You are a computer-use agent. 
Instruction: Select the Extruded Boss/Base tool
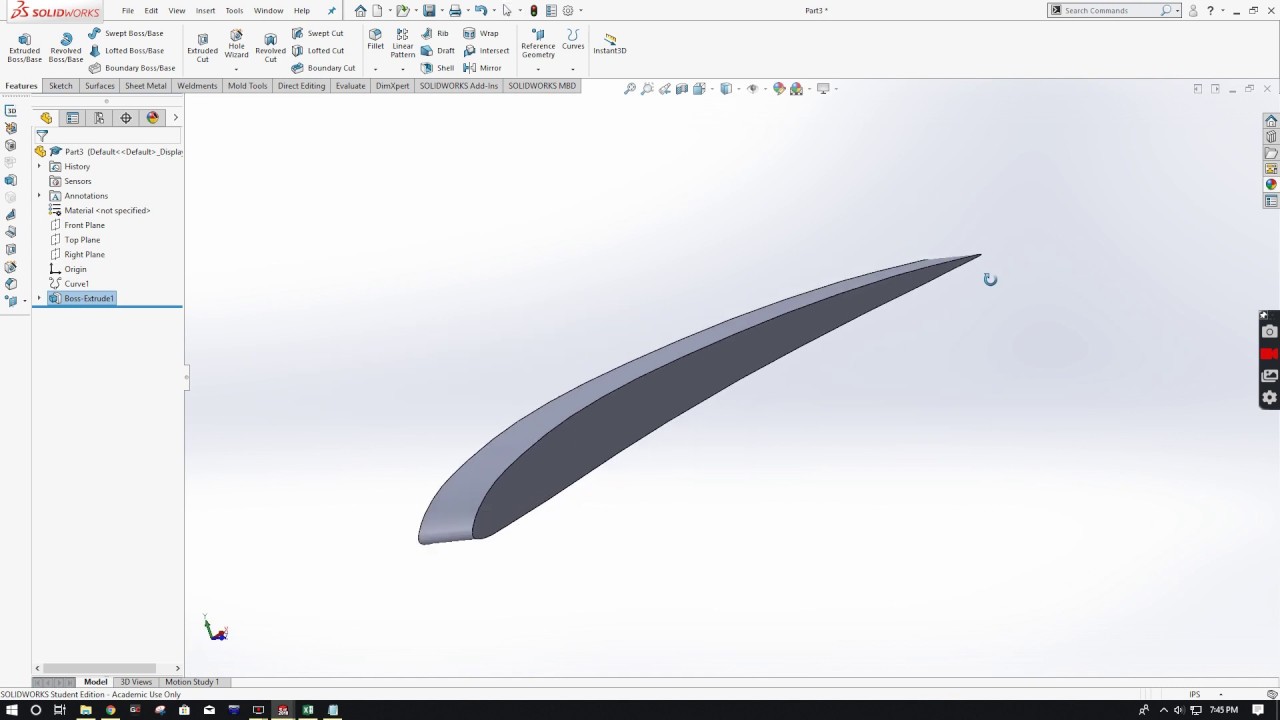(25, 46)
